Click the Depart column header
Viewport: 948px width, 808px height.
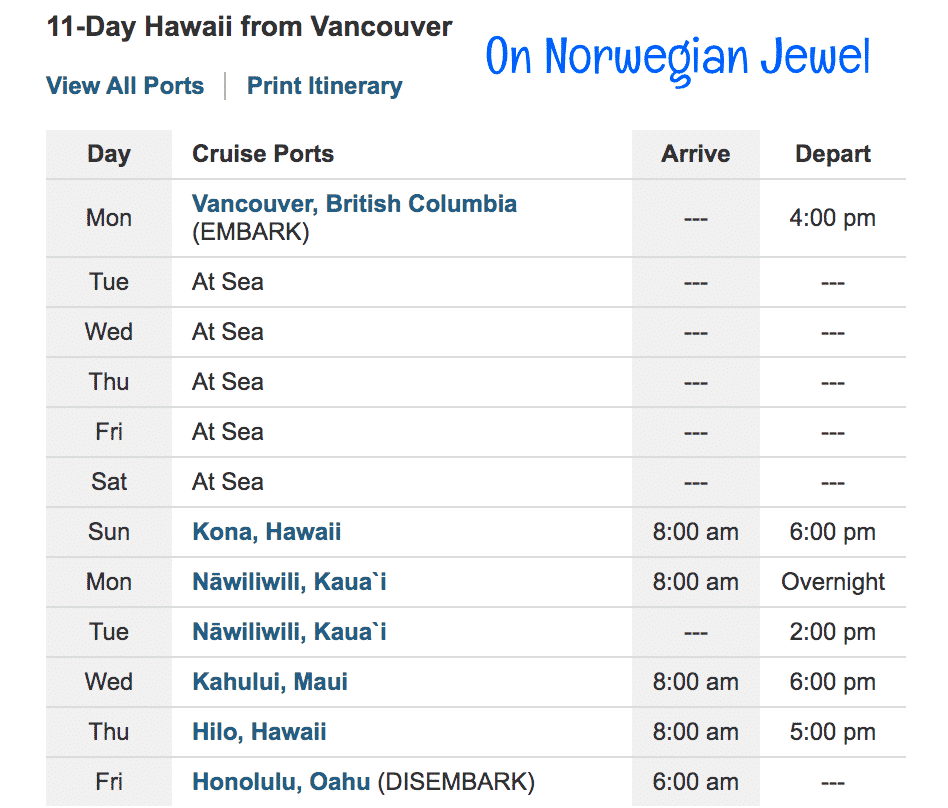tap(833, 154)
